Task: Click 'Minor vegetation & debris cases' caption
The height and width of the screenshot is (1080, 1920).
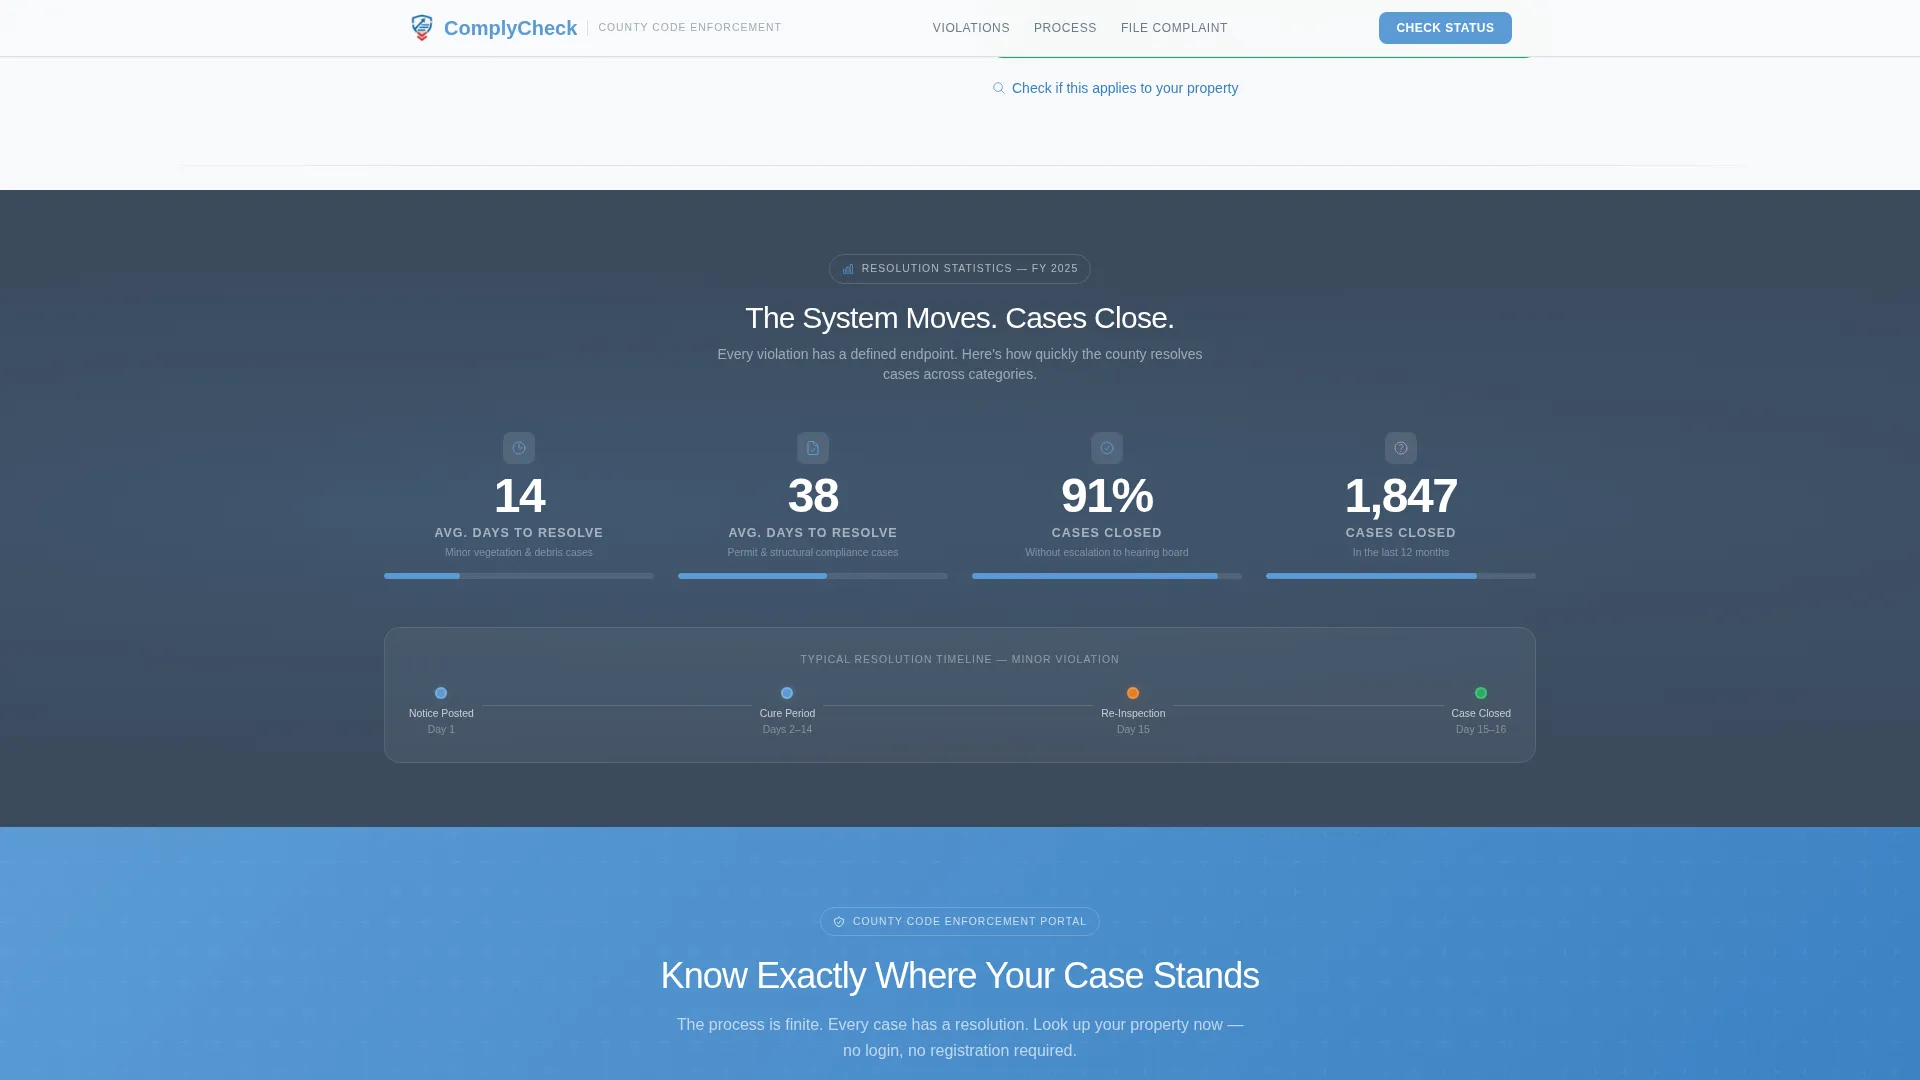Action: pyautogui.click(x=519, y=553)
